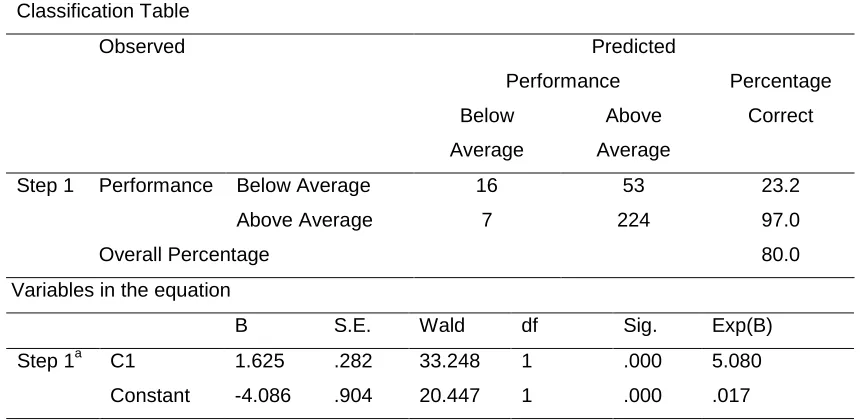Screen dimensions: 860x420
Task: Select the Variables in the equation heading
Action: tap(121, 290)
